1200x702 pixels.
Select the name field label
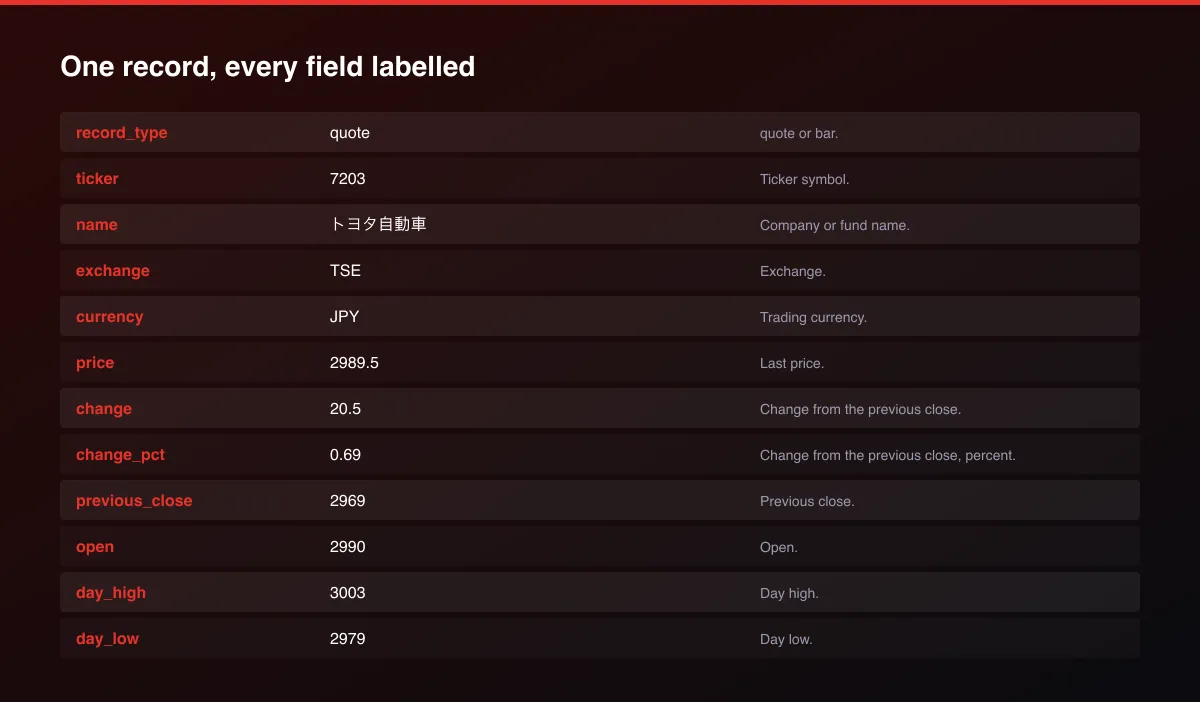(x=97, y=225)
